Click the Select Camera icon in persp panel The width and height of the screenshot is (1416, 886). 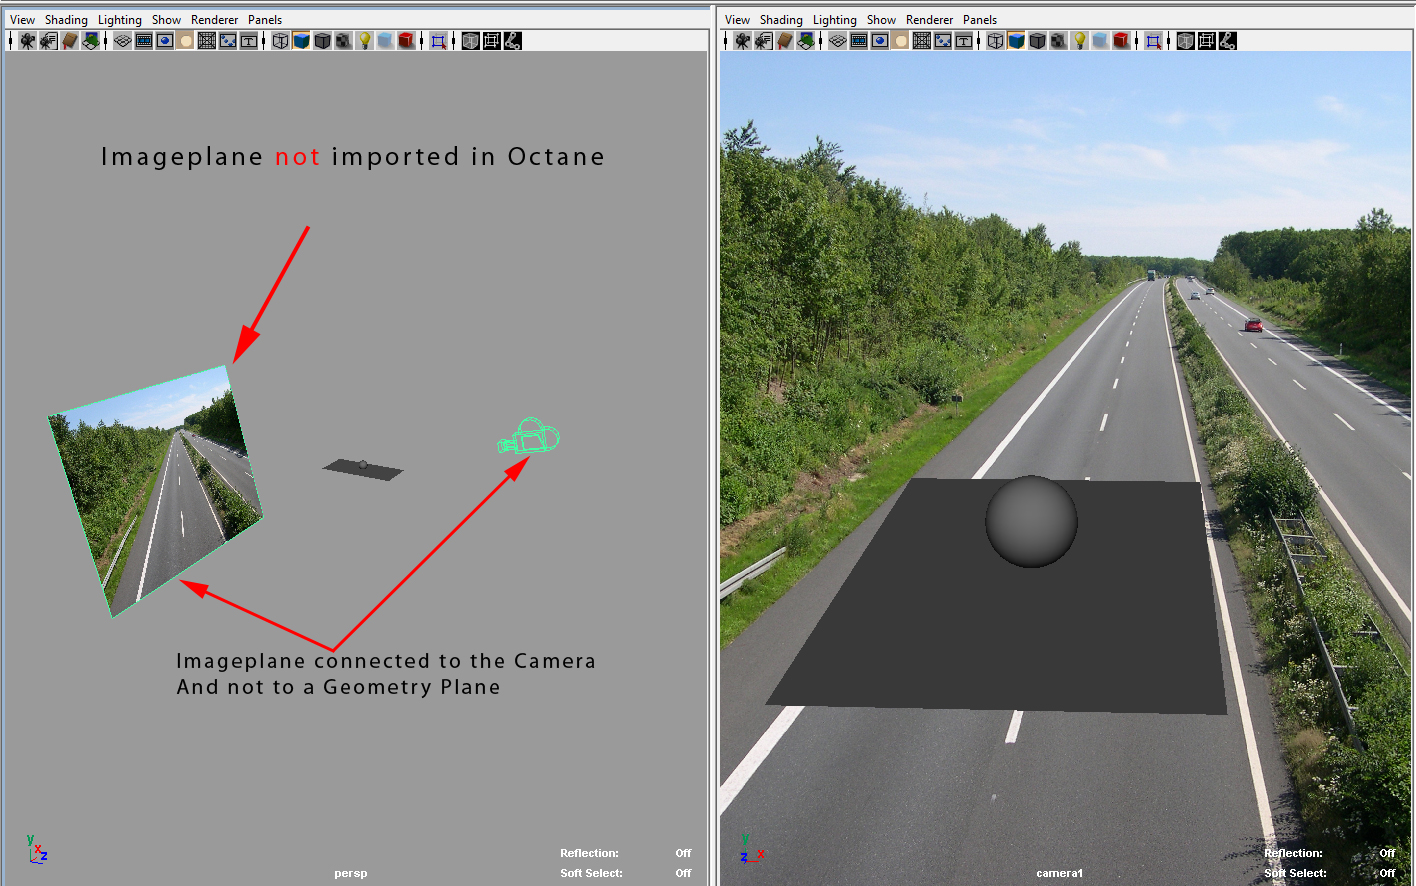[x=28, y=41]
